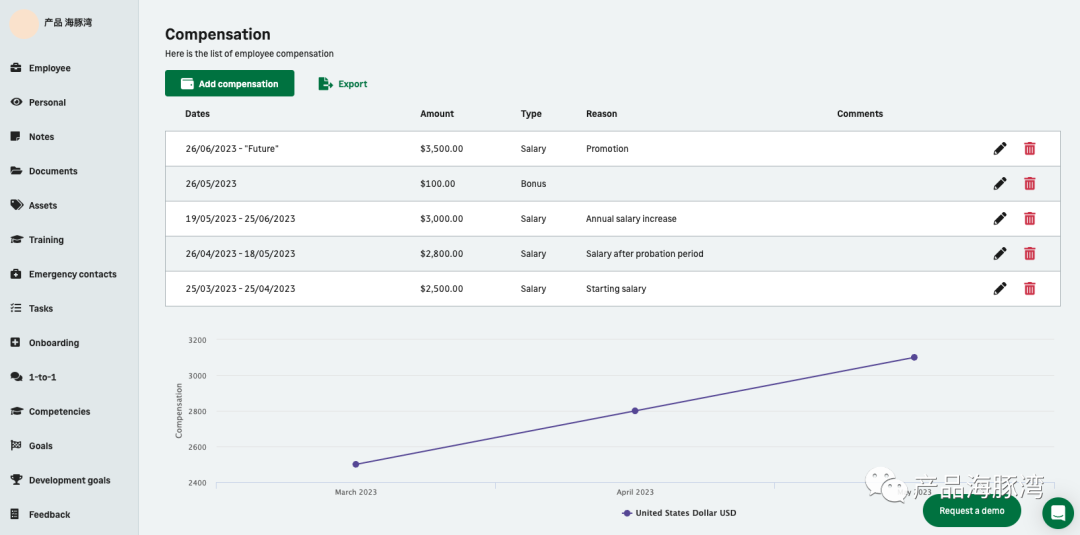Open the chat bubble widget icon
This screenshot has height=535, width=1080.
[1058, 513]
